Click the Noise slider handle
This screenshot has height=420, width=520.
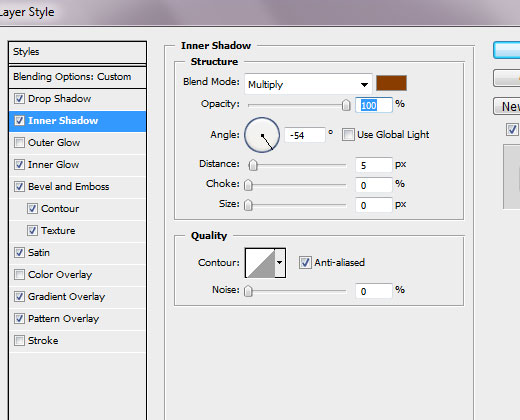[248, 291]
